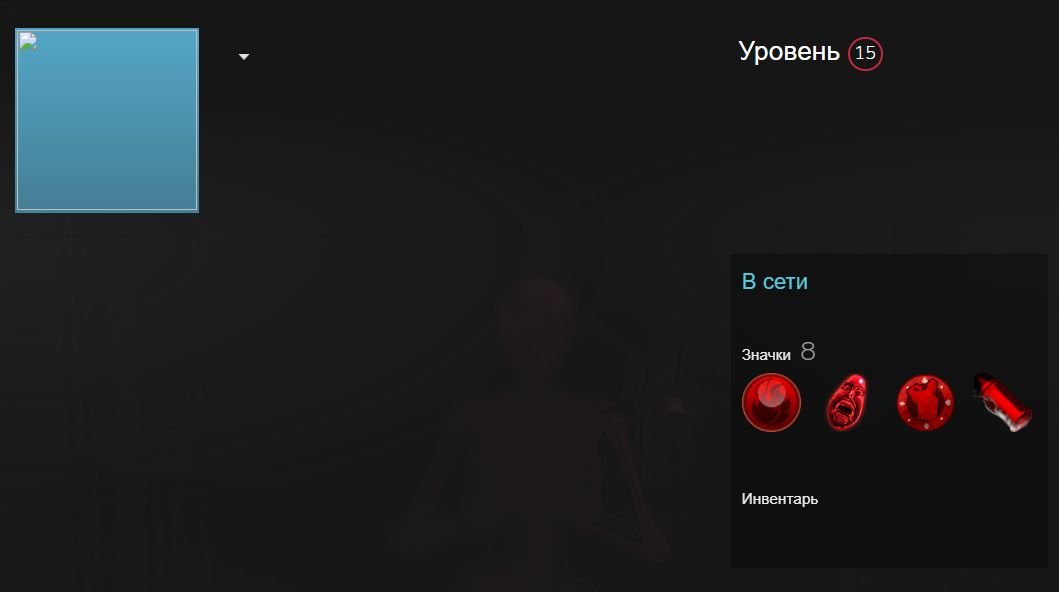Open the blue profile avatar image
Screen dimensions: 1059x592
(x=107, y=120)
